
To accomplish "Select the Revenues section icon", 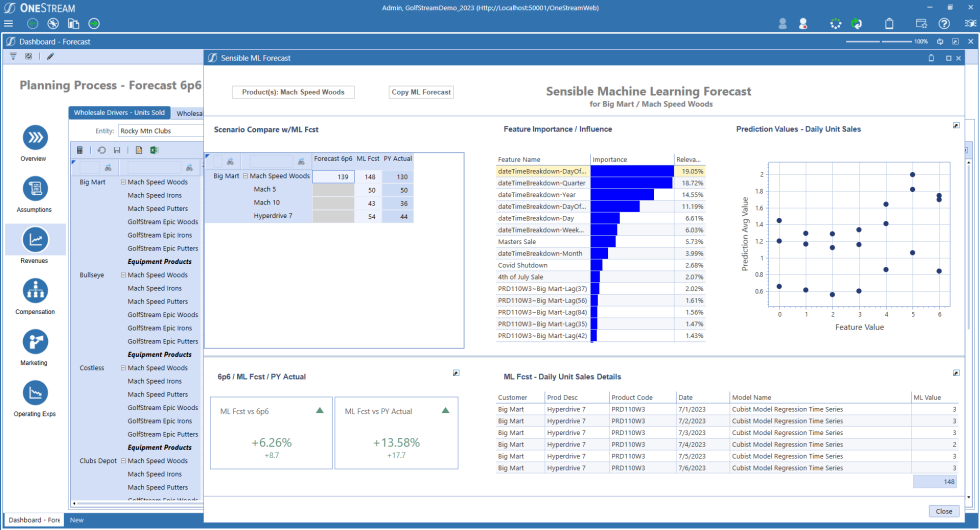I will [35, 240].
